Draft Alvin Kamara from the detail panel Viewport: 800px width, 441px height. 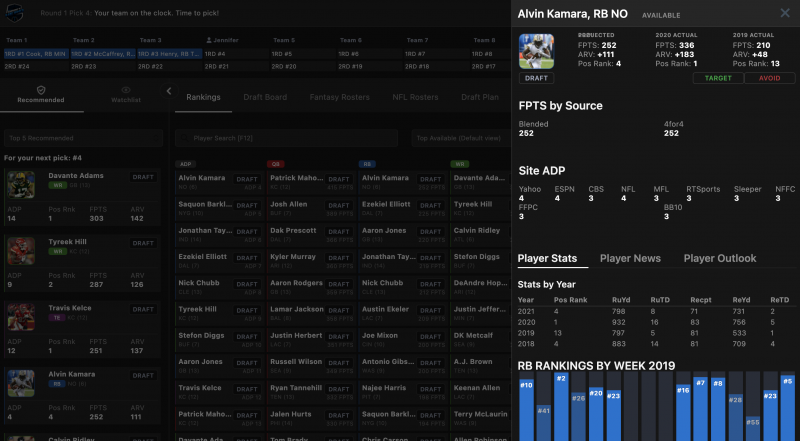(x=536, y=78)
